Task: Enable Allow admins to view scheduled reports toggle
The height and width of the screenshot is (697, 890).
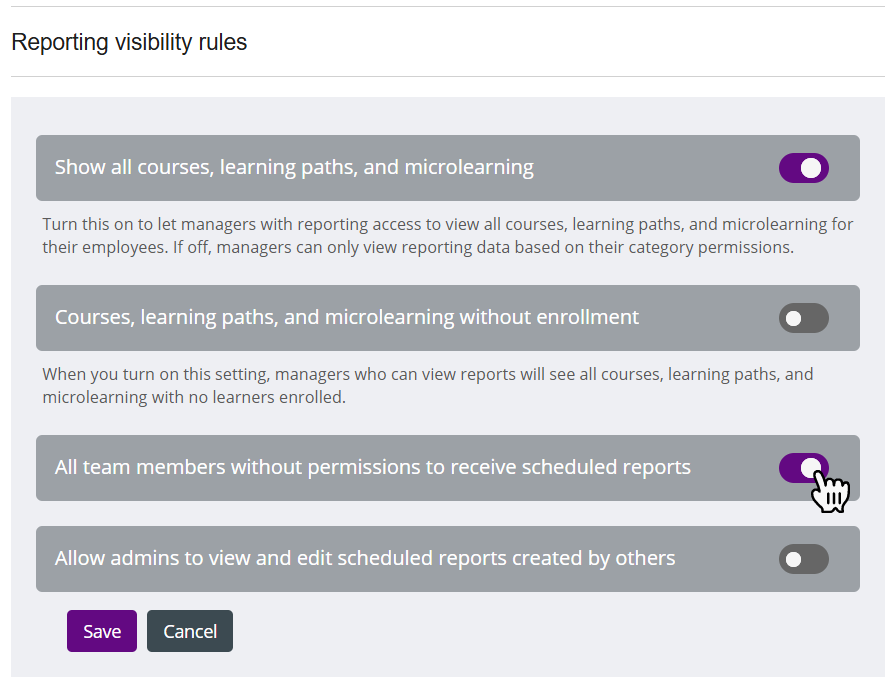Action: (x=803, y=559)
